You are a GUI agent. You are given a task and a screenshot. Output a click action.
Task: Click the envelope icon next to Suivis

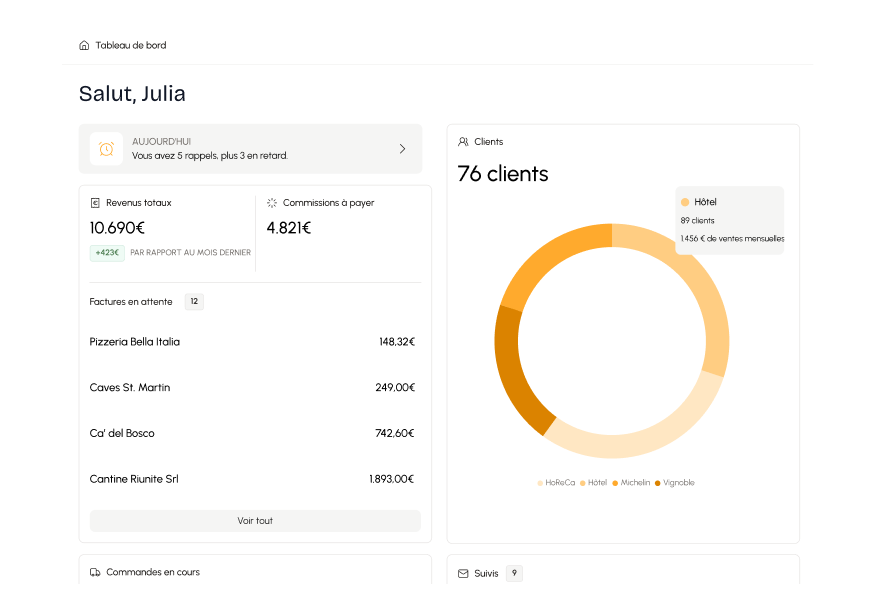tap(463, 574)
